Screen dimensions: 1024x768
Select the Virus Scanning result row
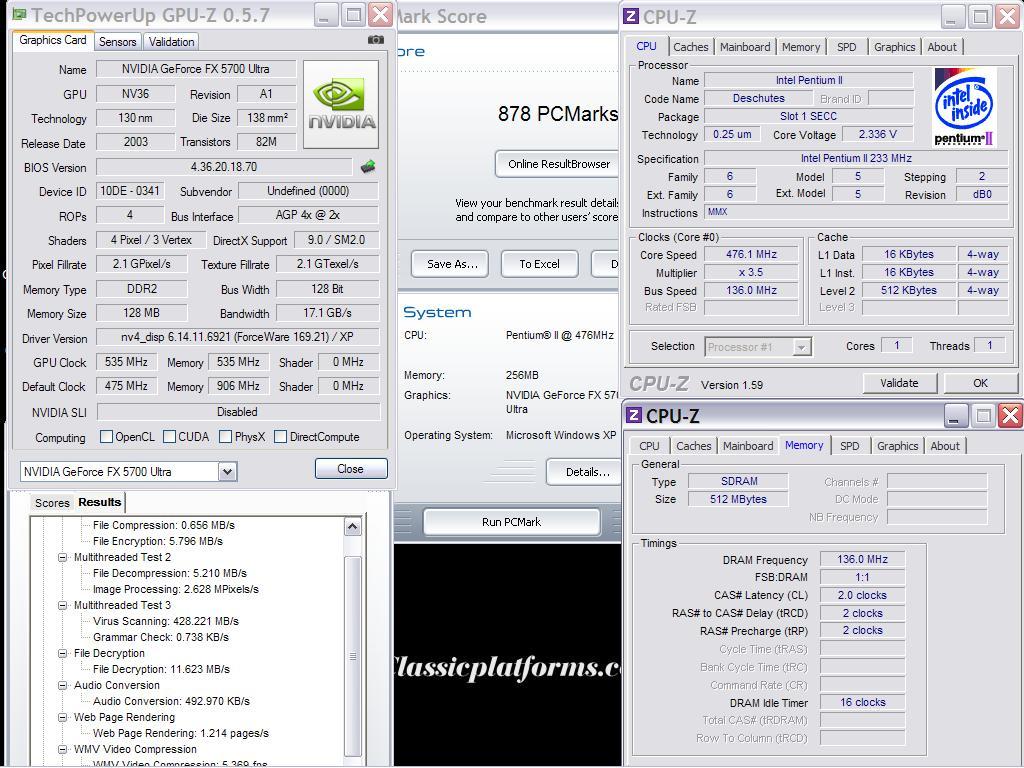(166, 621)
